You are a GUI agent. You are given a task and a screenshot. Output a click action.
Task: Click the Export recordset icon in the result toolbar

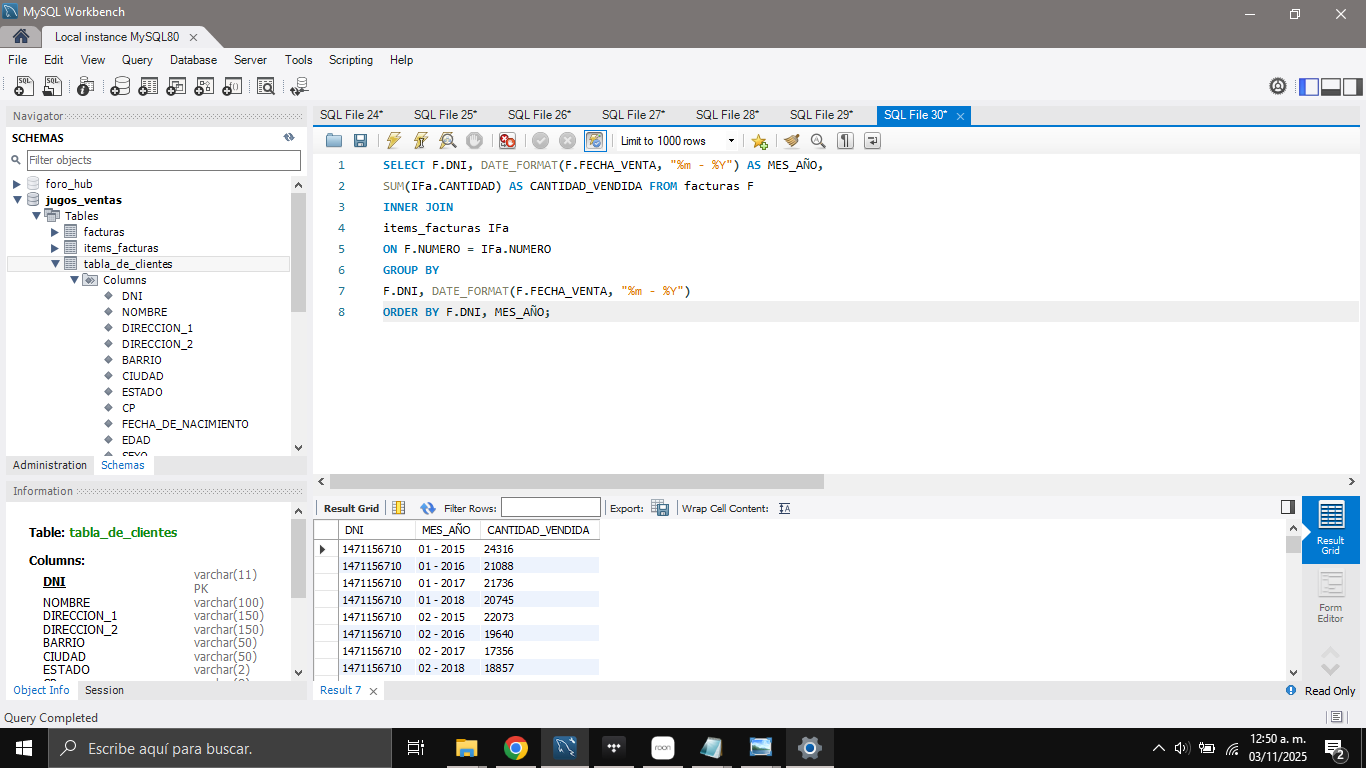[x=660, y=508]
